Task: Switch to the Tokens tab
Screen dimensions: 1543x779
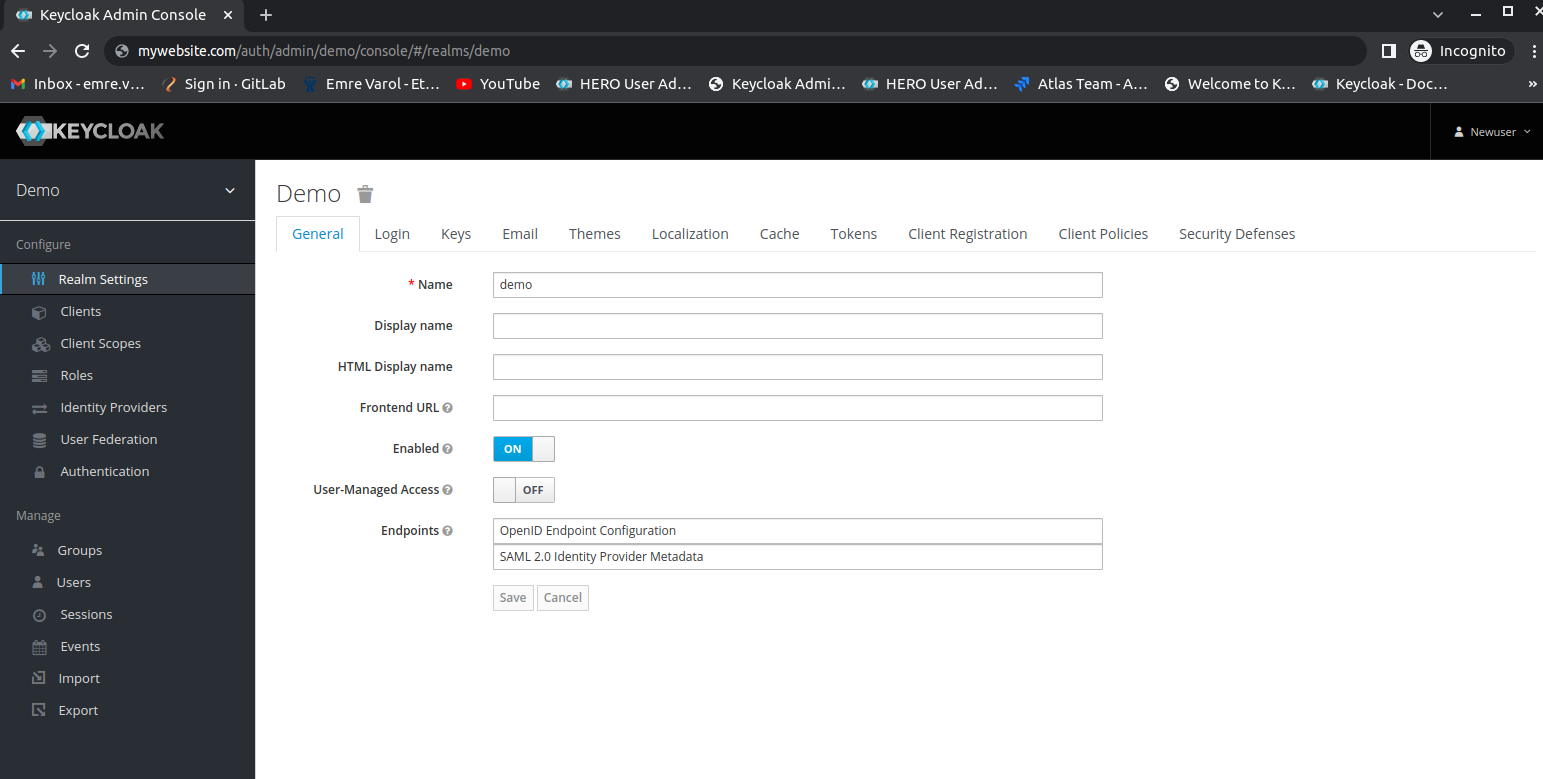Action: click(x=853, y=233)
